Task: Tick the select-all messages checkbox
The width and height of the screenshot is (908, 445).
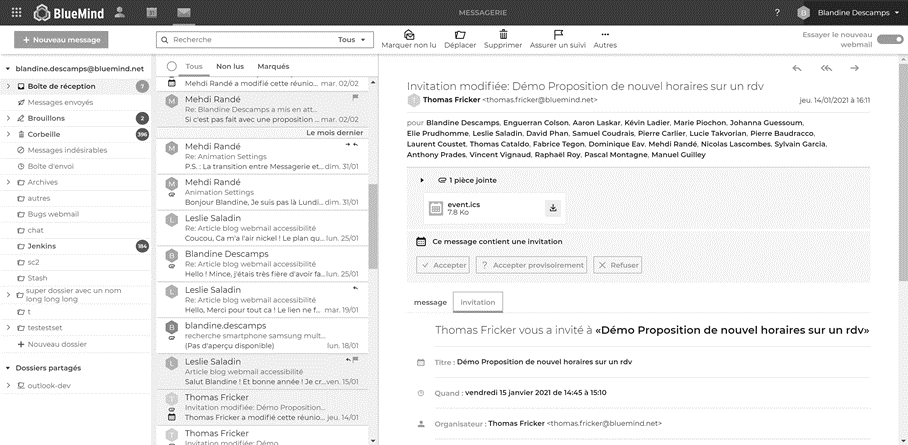Action: (172, 66)
